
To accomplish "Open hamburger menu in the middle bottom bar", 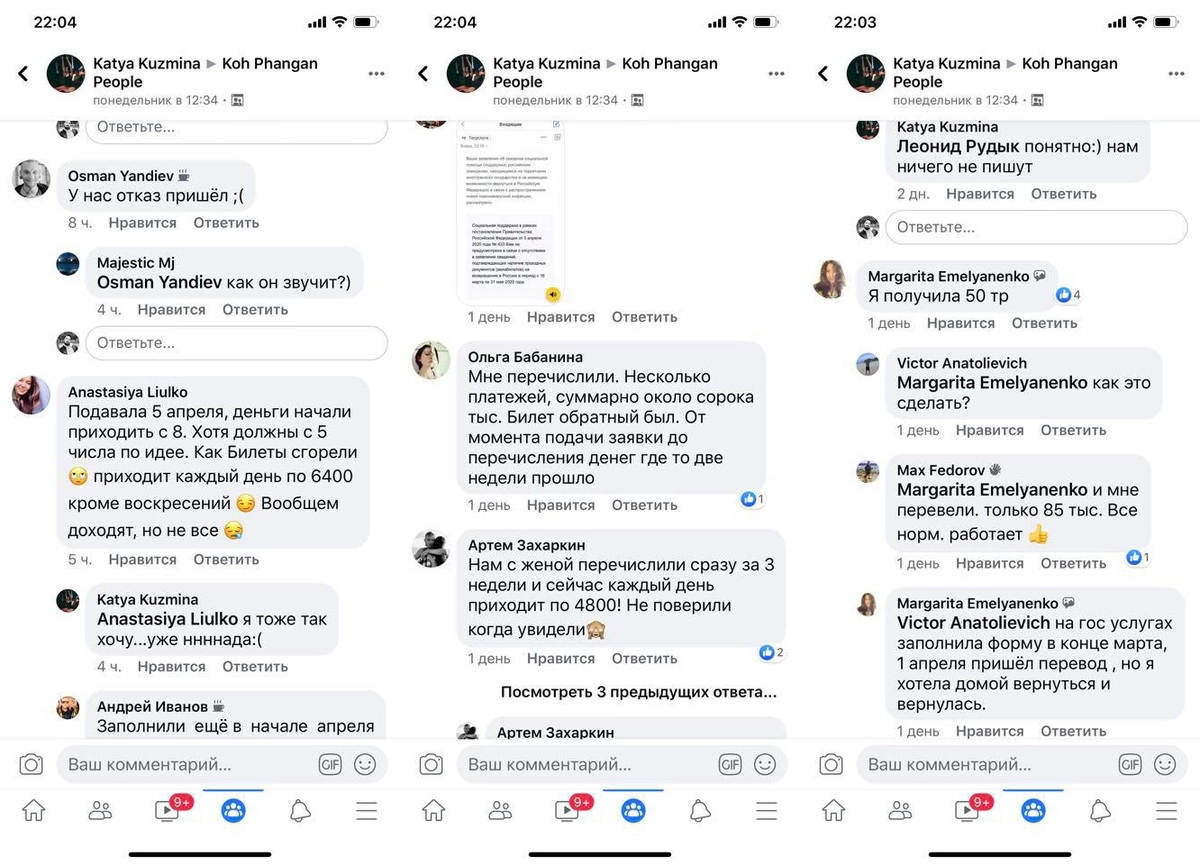I will click(x=766, y=810).
